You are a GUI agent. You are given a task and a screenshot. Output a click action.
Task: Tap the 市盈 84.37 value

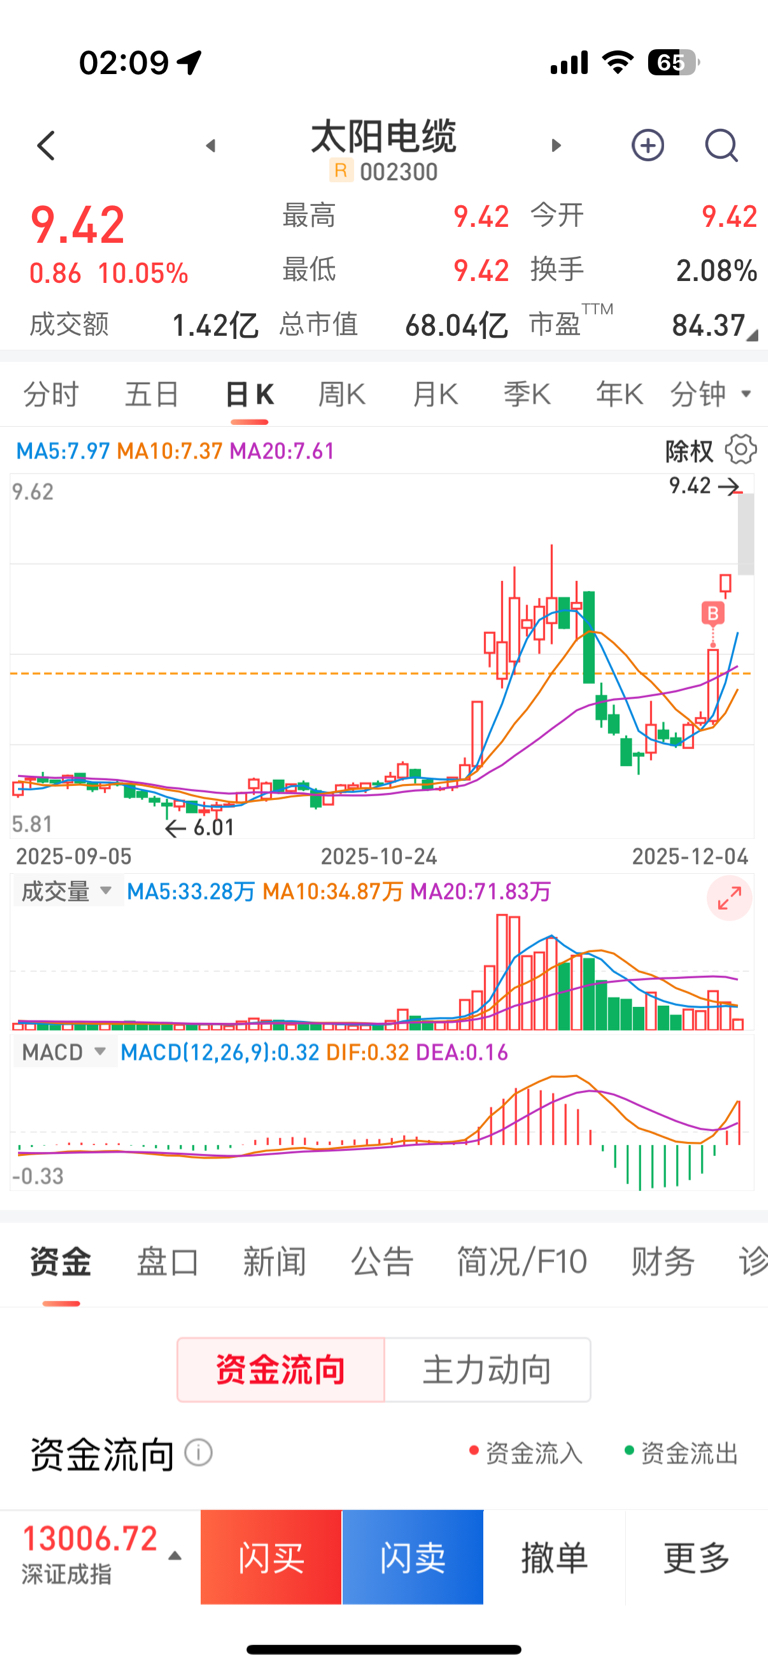click(x=709, y=325)
